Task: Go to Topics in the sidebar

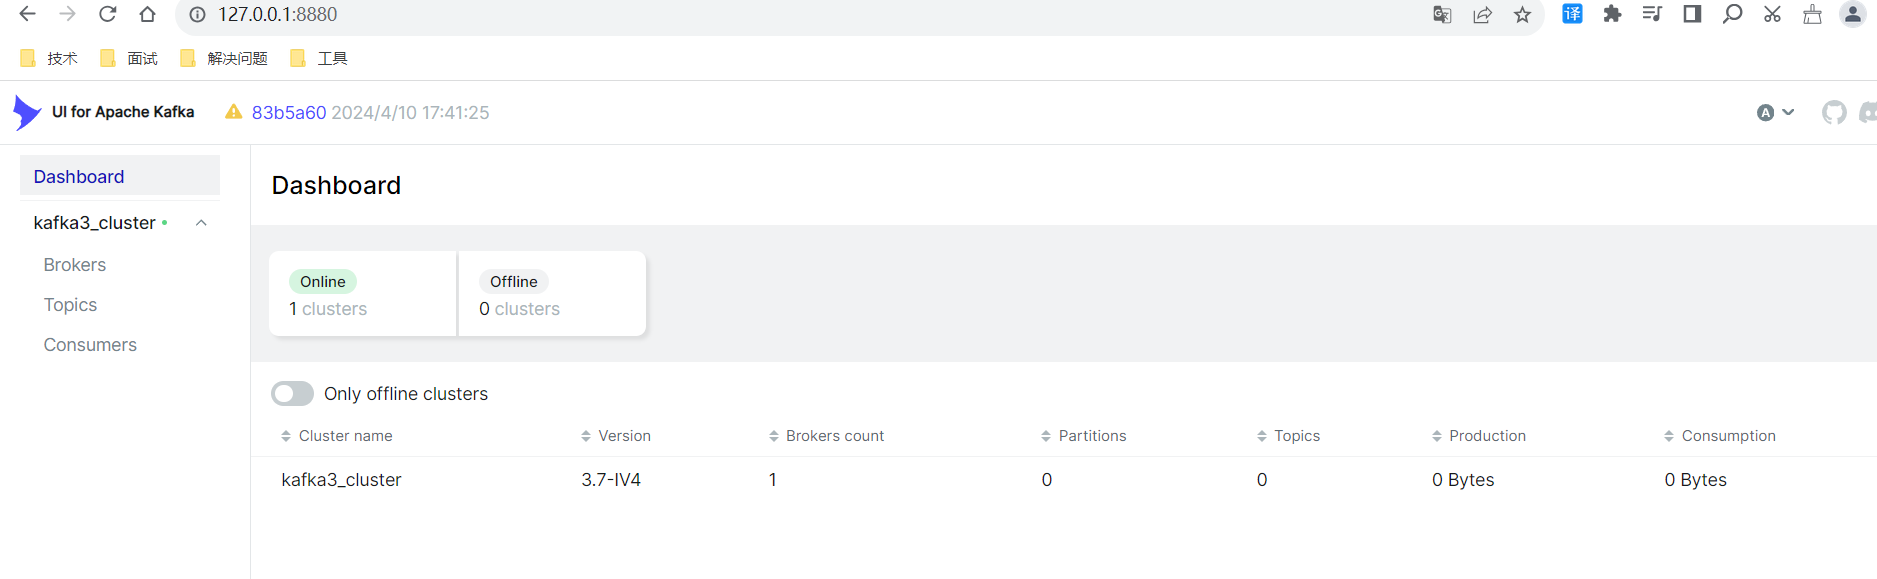Action: click(70, 305)
